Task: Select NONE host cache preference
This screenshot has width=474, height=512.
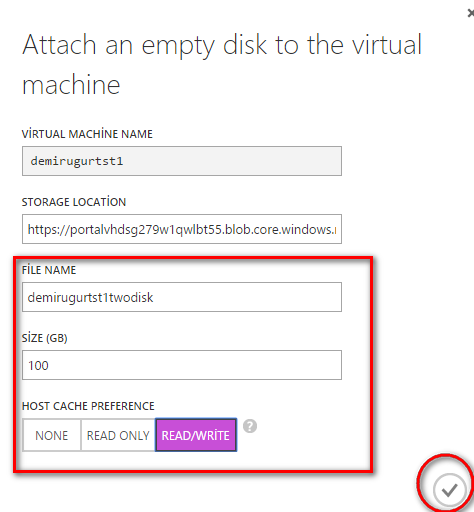Action: 52,435
